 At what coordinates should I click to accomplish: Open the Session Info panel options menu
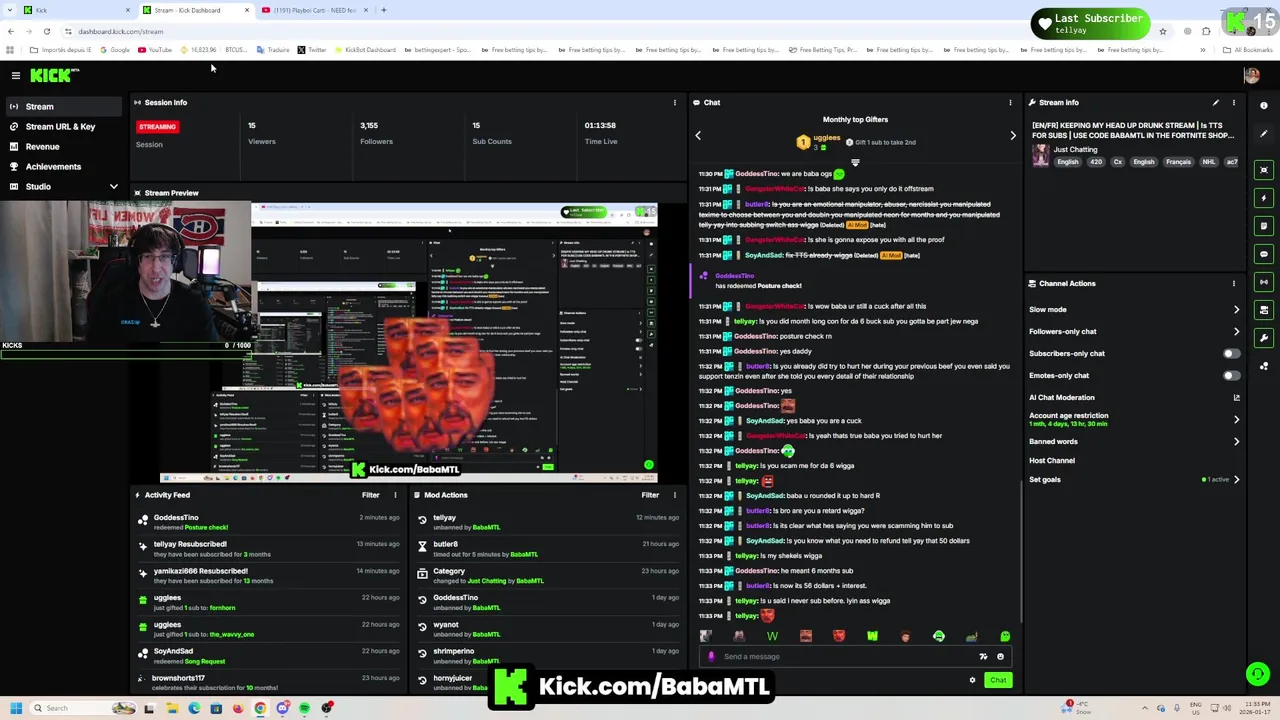tap(674, 102)
